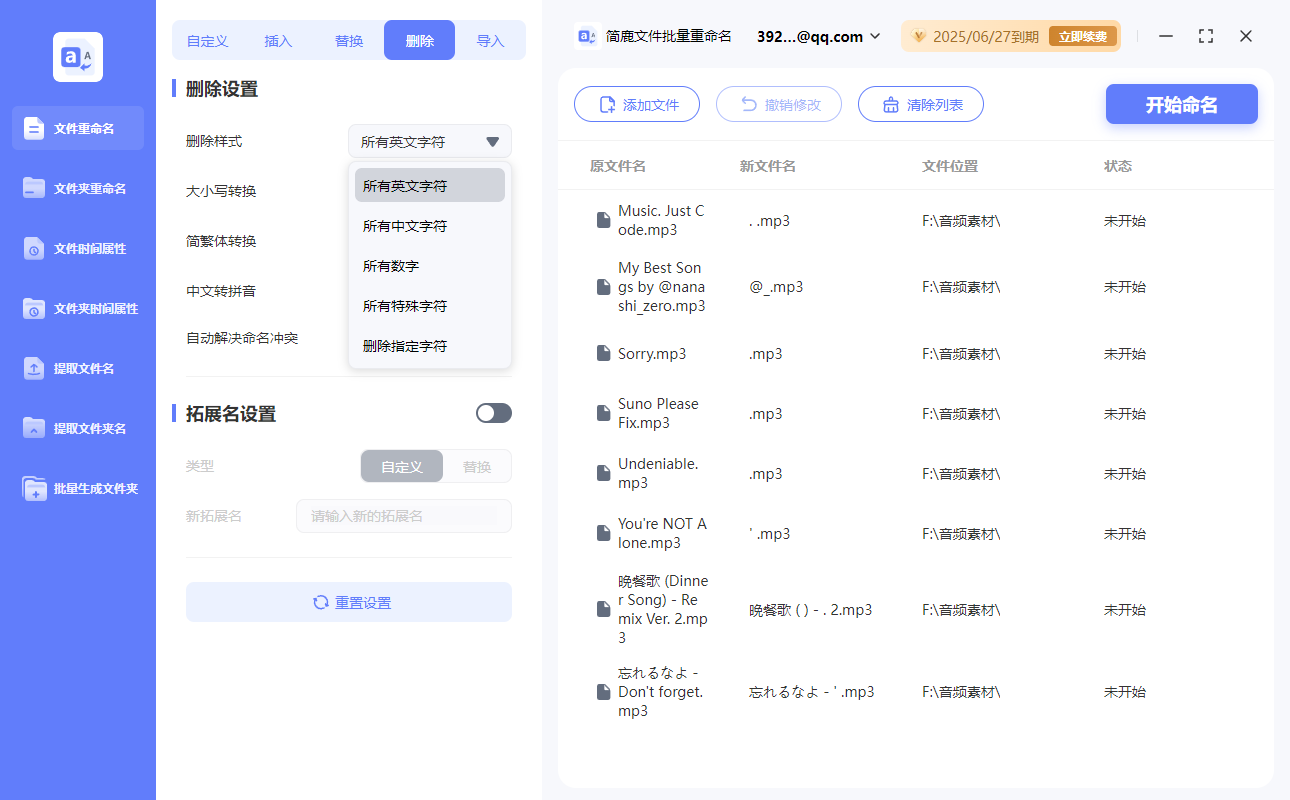Select the 文件重命名 sidebar icon
The height and width of the screenshot is (800, 1290).
click(78, 128)
